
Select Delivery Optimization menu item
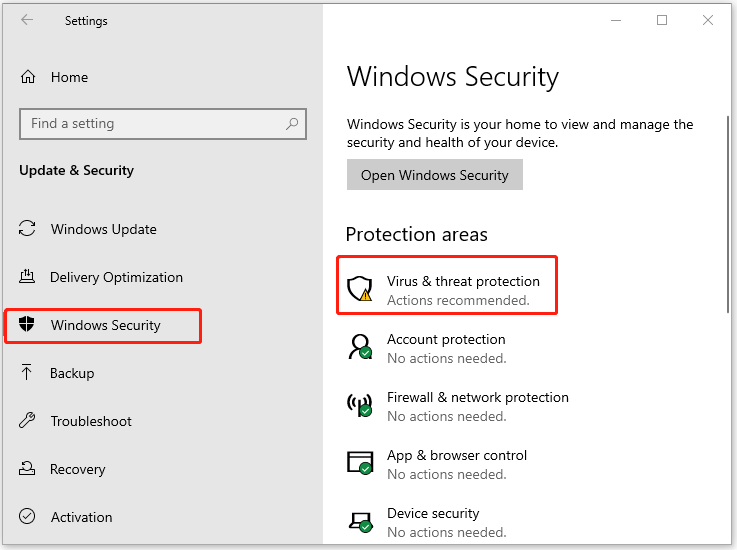(116, 277)
